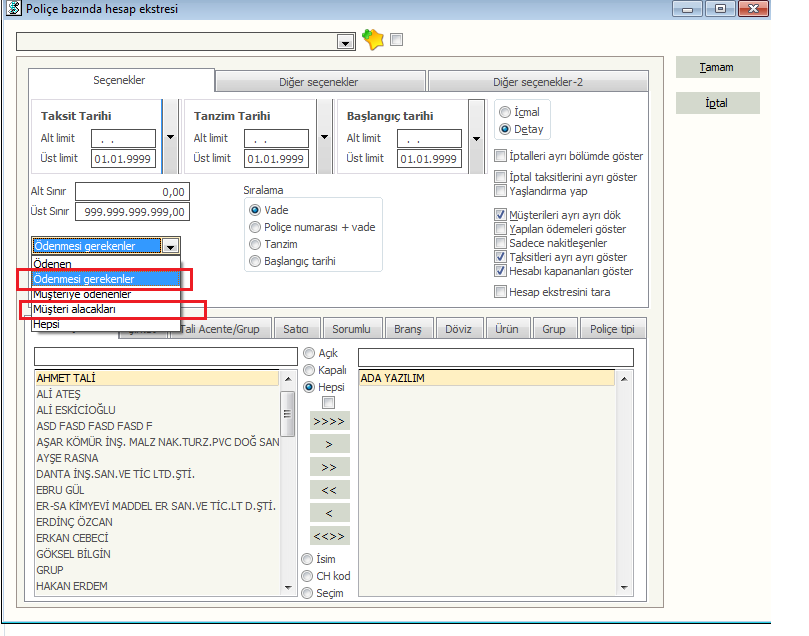Open the Branş tab
The width and height of the screenshot is (809, 636).
coord(408,329)
